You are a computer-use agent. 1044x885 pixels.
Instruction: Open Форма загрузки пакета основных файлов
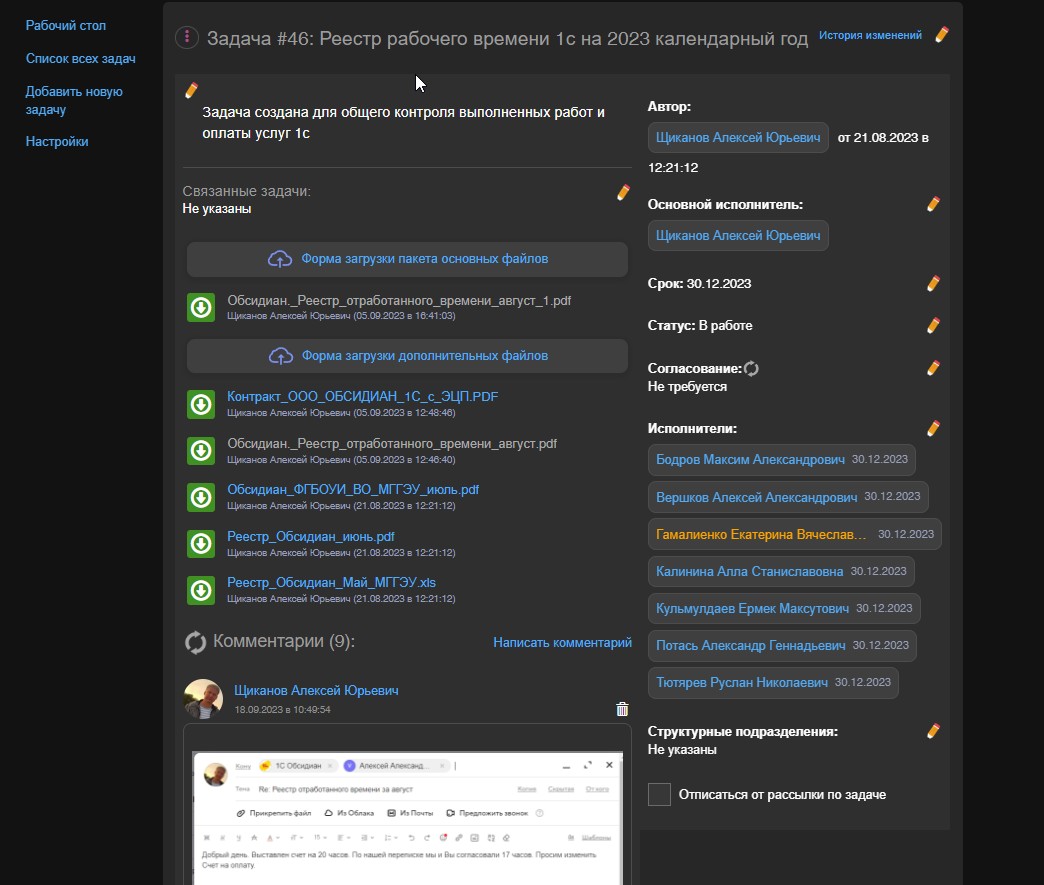tap(408, 259)
